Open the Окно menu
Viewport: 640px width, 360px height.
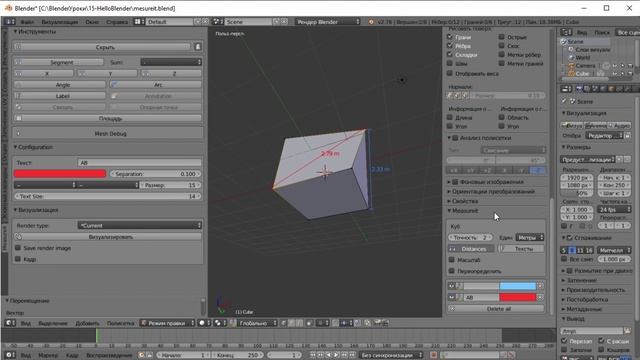[x=92, y=22]
